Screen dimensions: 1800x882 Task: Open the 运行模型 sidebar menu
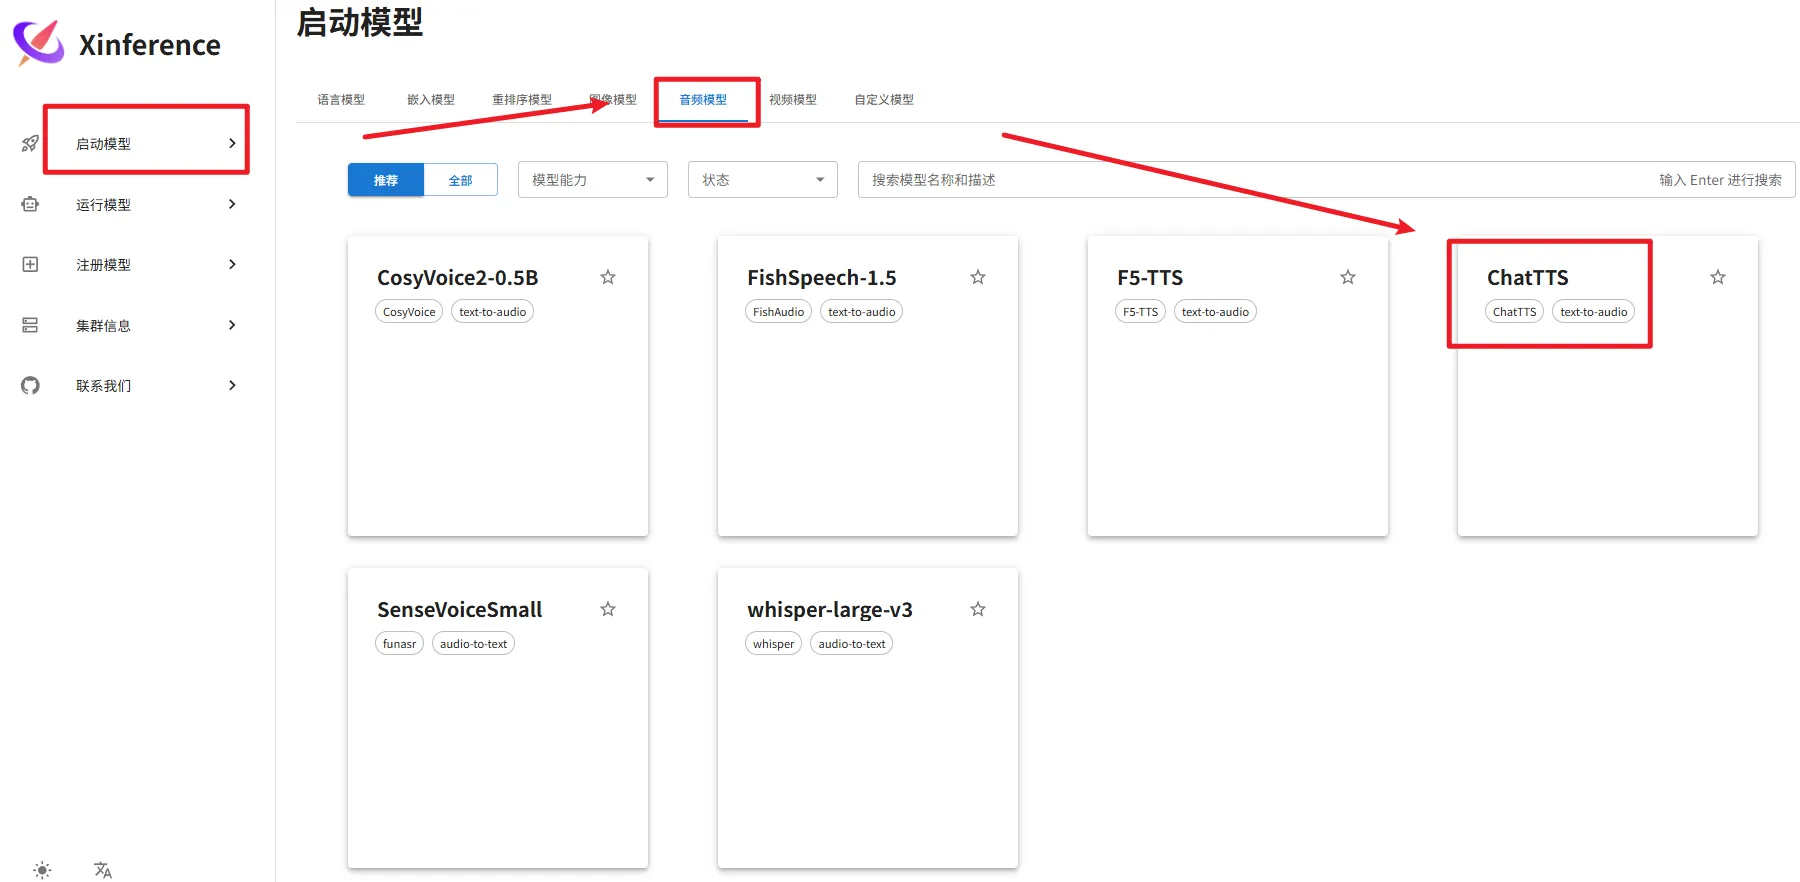click(x=138, y=204)
